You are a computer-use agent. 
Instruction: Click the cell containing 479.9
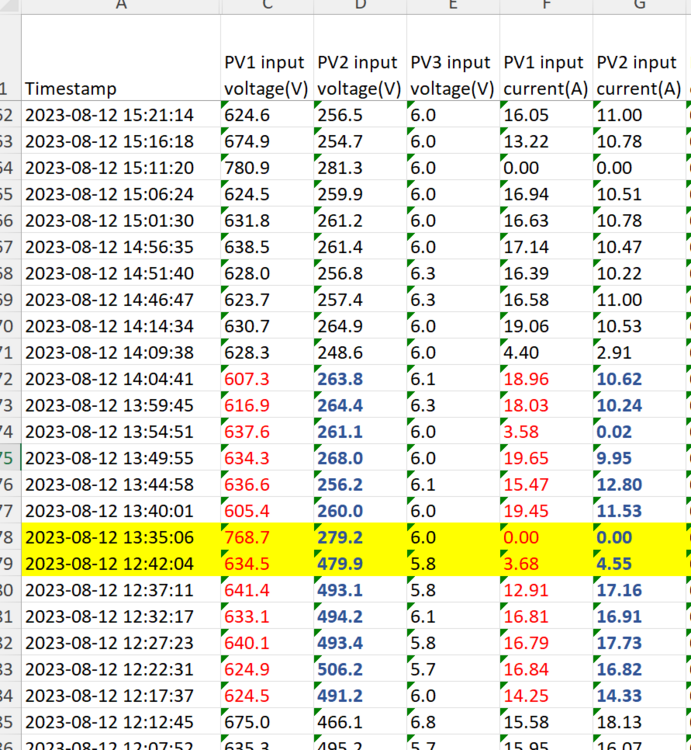pyautogui.click(x=360, y=563)
